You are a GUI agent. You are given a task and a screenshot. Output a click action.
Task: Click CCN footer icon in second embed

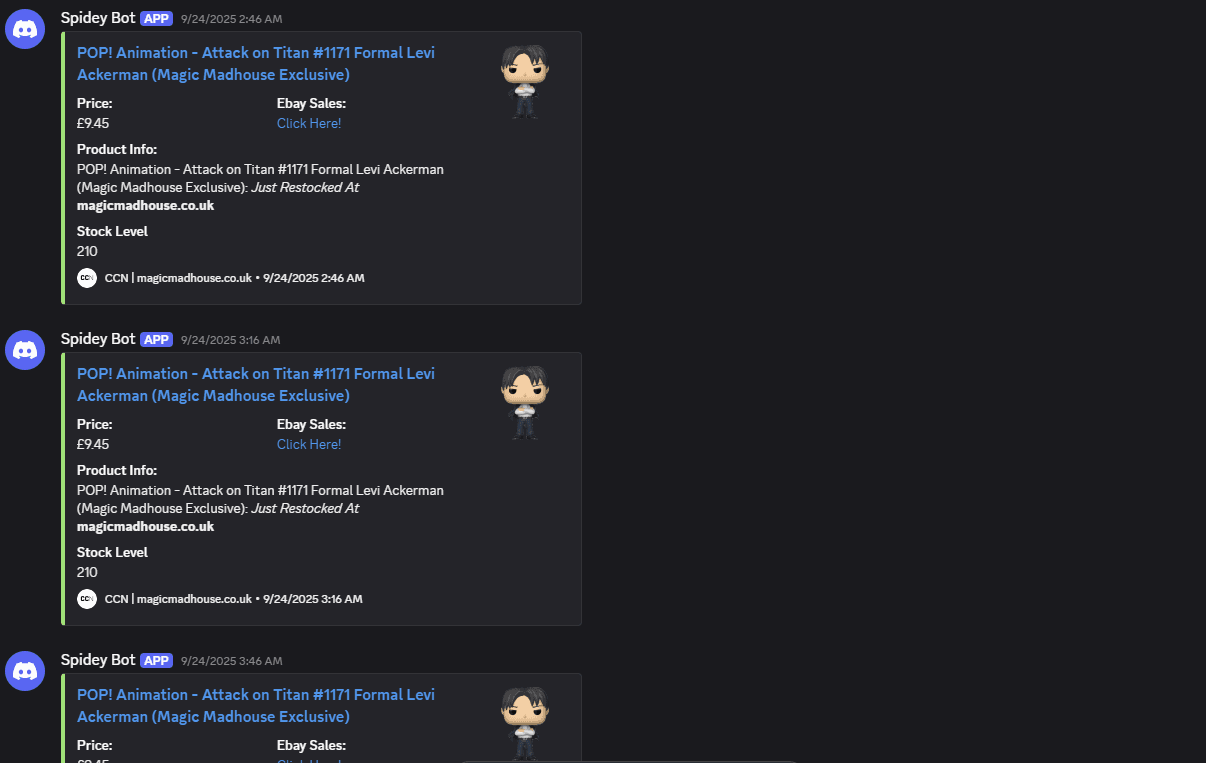(x=87, y=599)
